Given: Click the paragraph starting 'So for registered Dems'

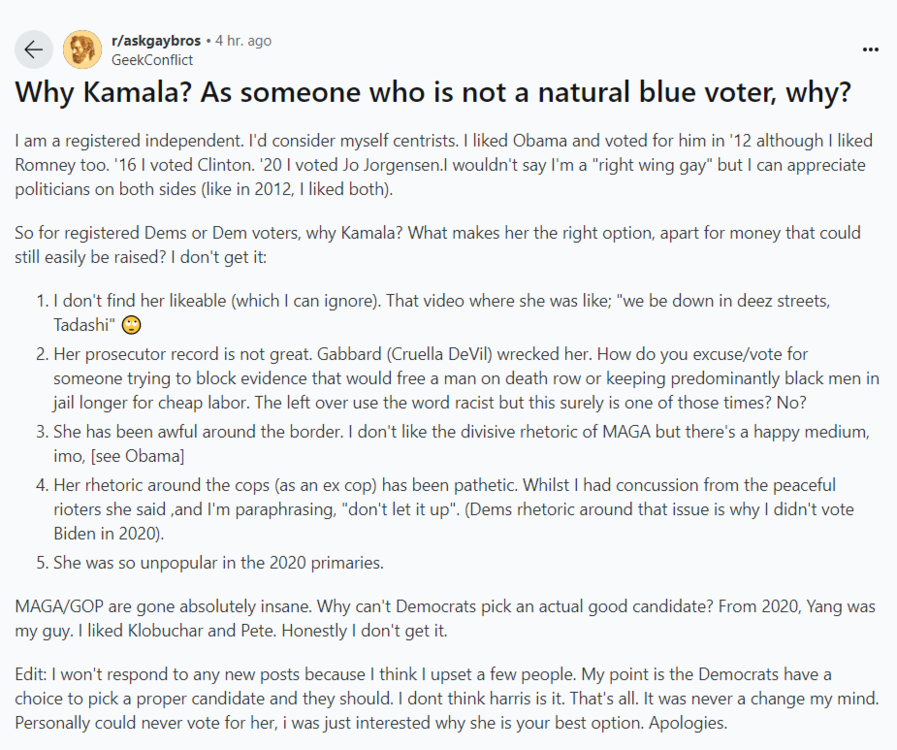Looking at the screenshot, I should pos(438,245).
